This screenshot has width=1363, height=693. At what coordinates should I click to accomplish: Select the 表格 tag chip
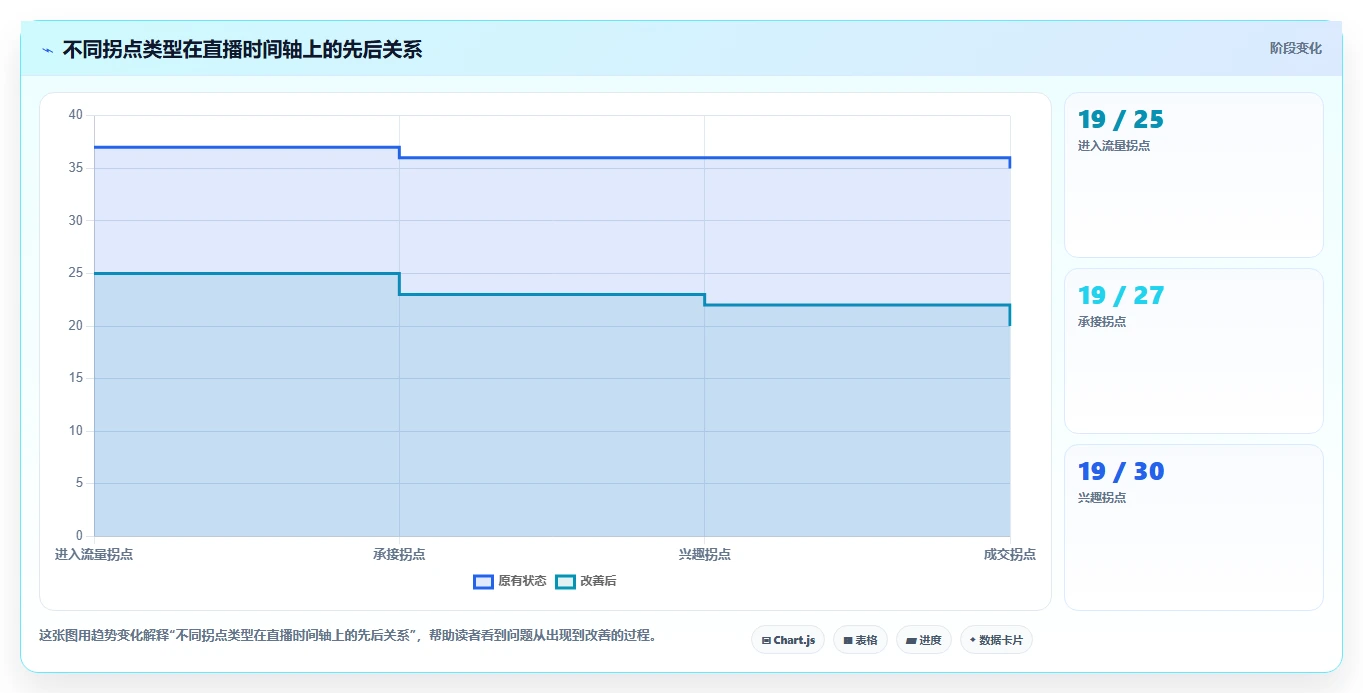[x=860, y=640]
